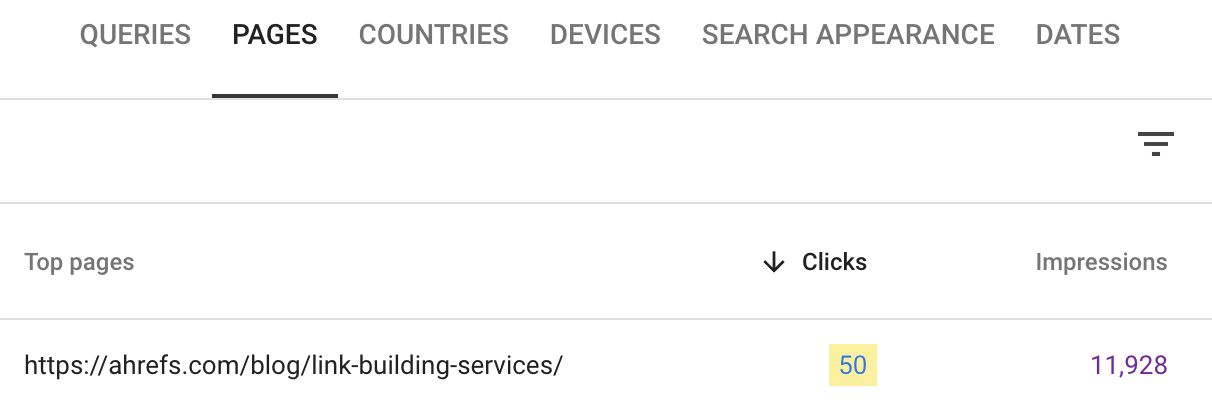Open the ahrefs link-building-services page URL
This screenshot has width=1212, height=408.
click(293, 366)
